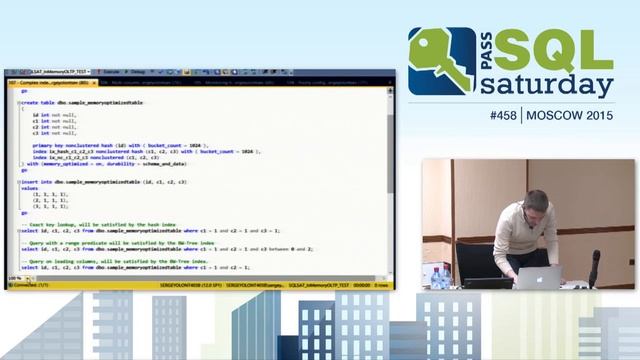
Task: Collapse the exact key lookup select block
Action: click(x=19, y=231)
